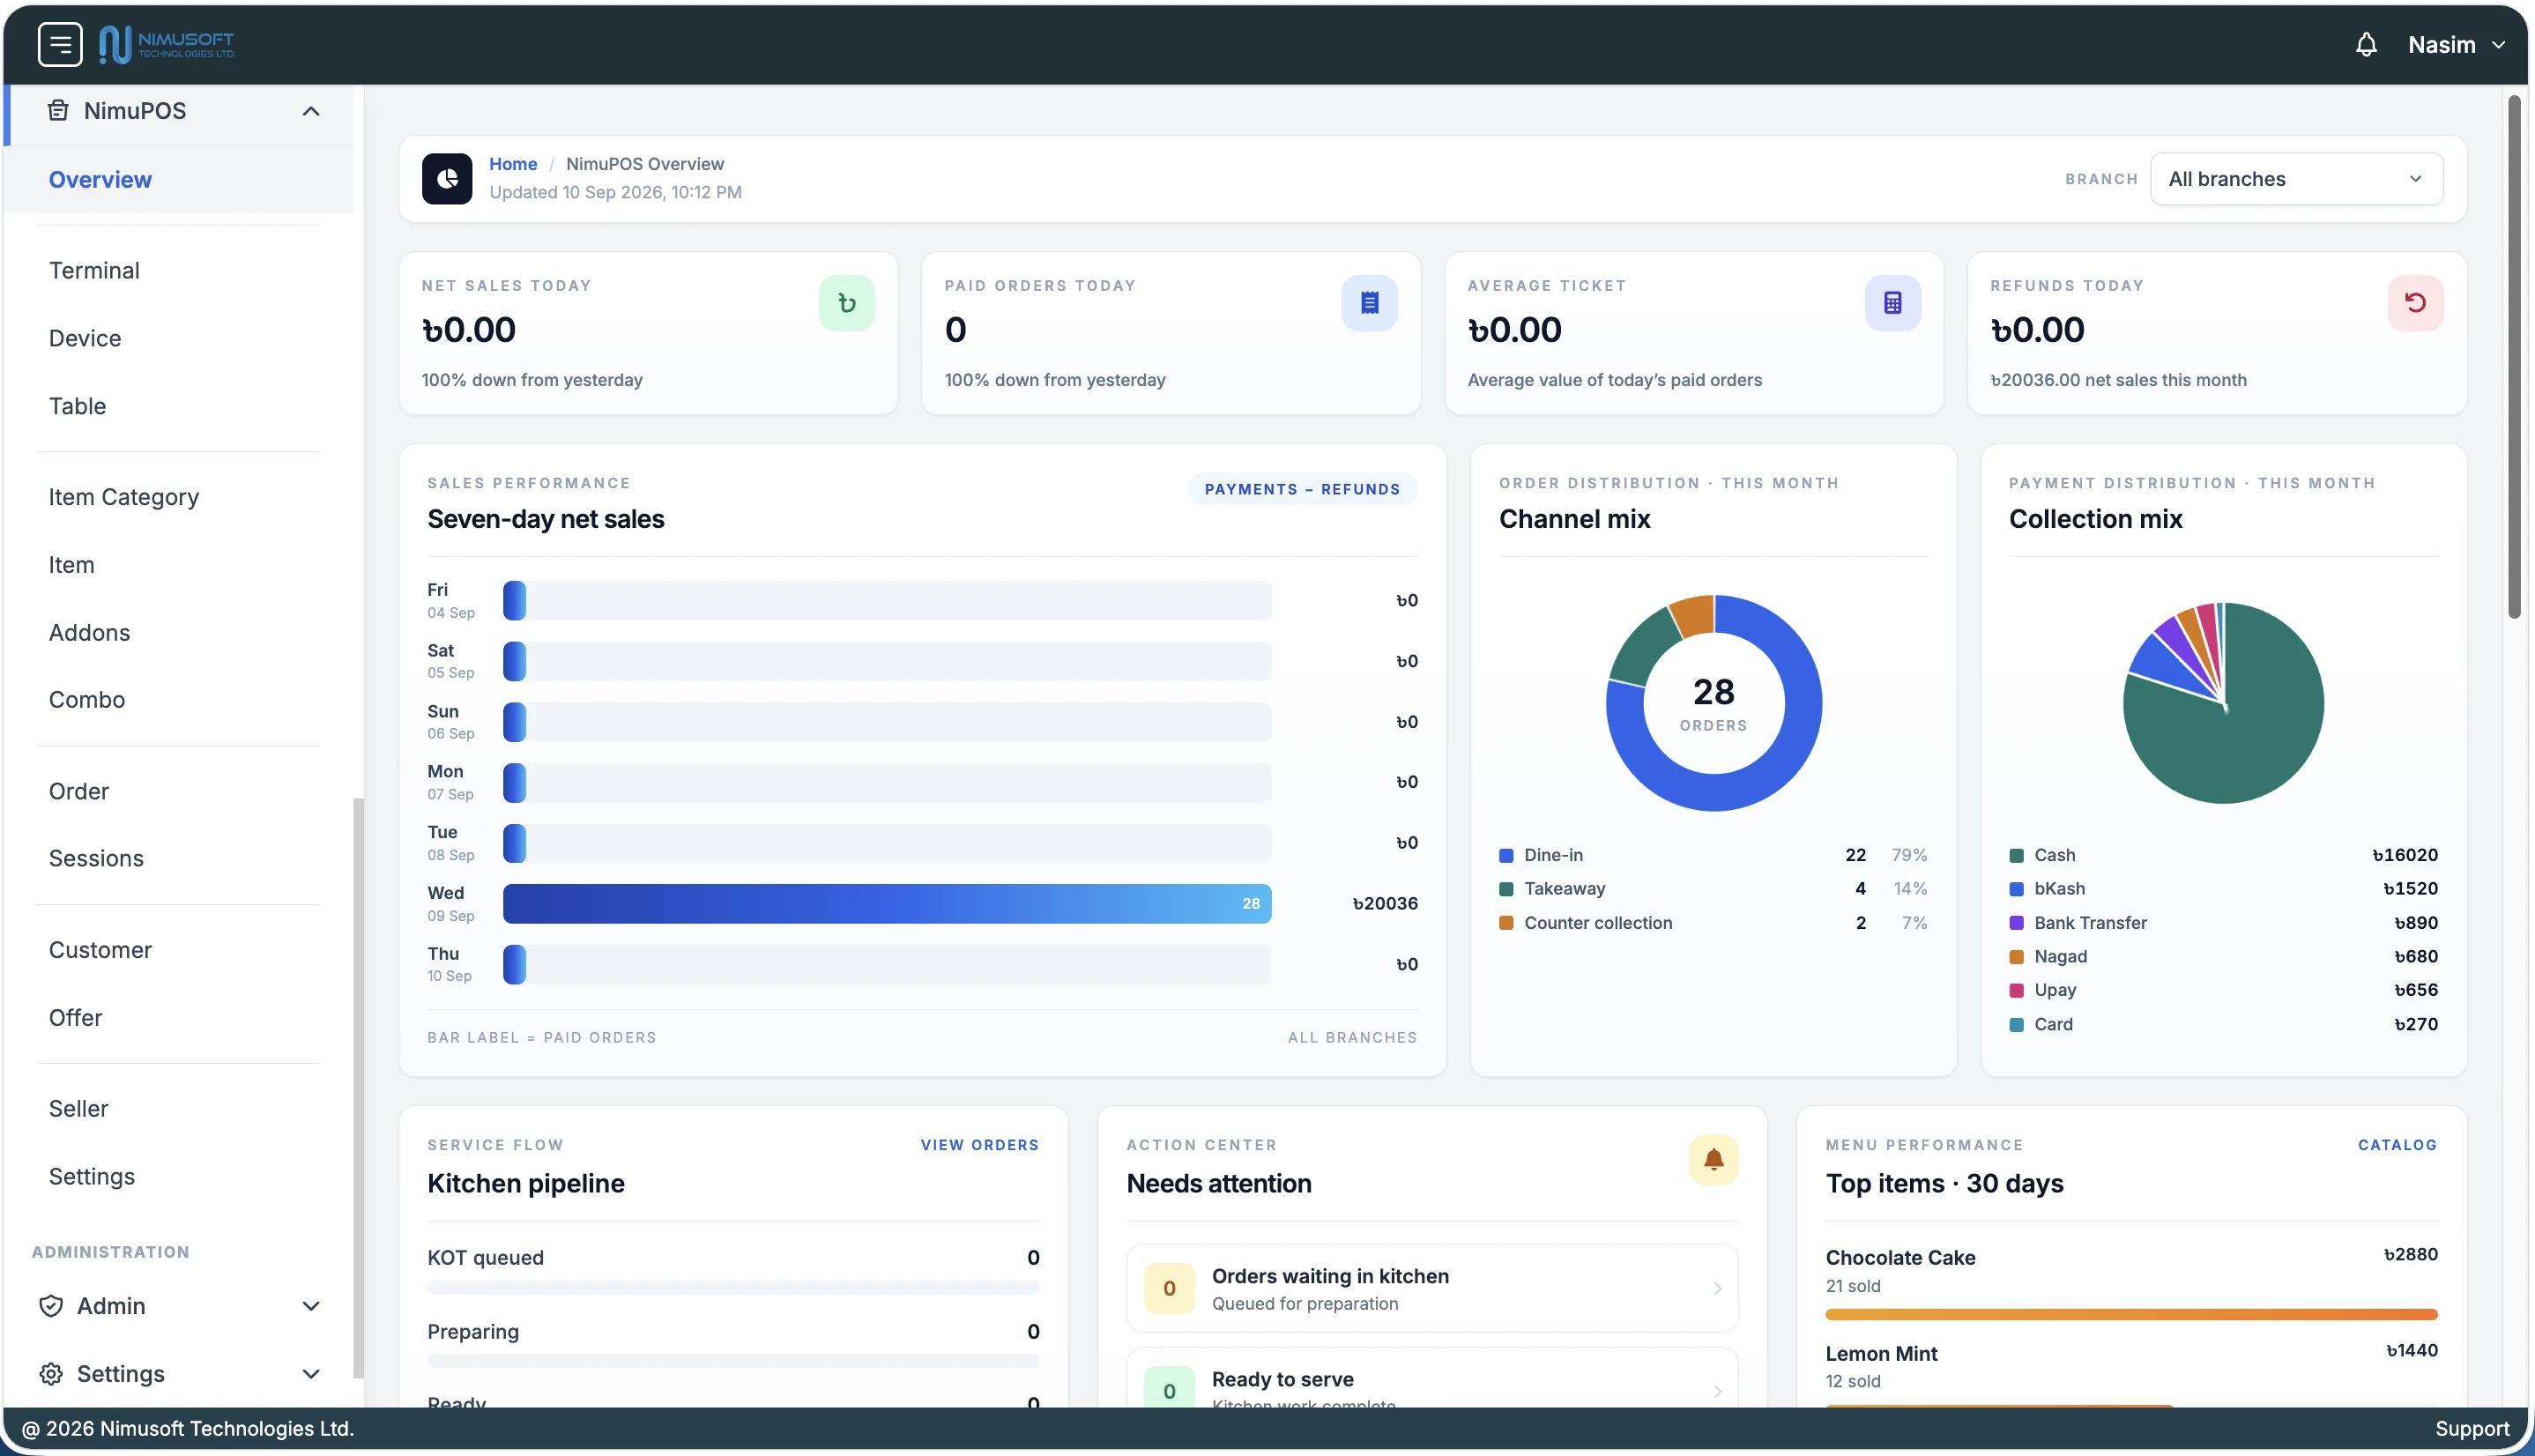
Task: Click the Cash legend color swatch
Action: 2016,855
